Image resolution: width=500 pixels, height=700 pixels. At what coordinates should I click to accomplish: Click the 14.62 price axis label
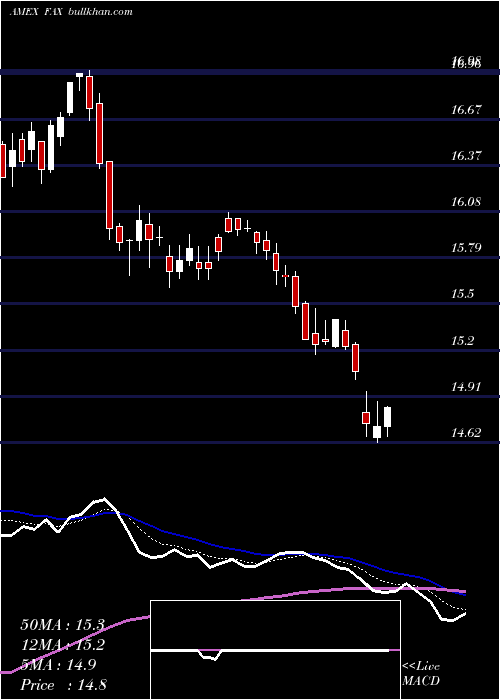tap(466, 433)
